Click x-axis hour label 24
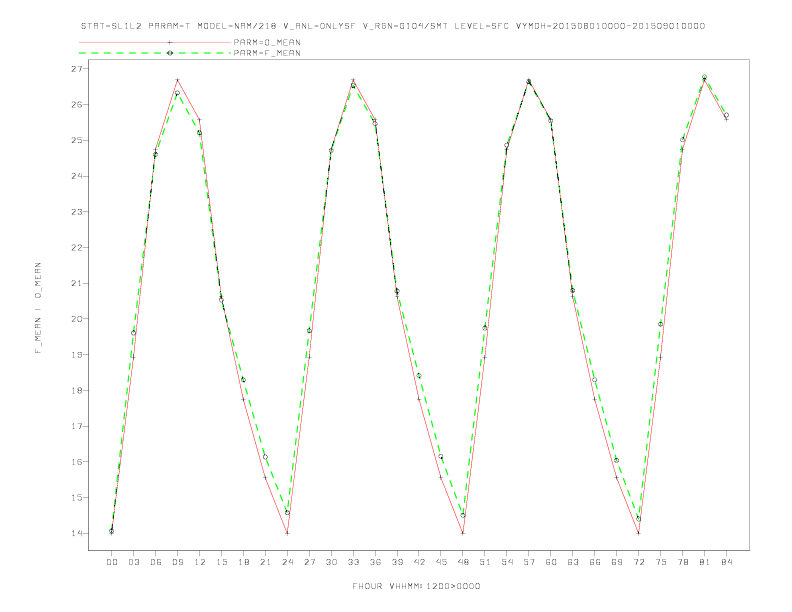The height and width of the screenshot is (612, 792). (287, 562)
